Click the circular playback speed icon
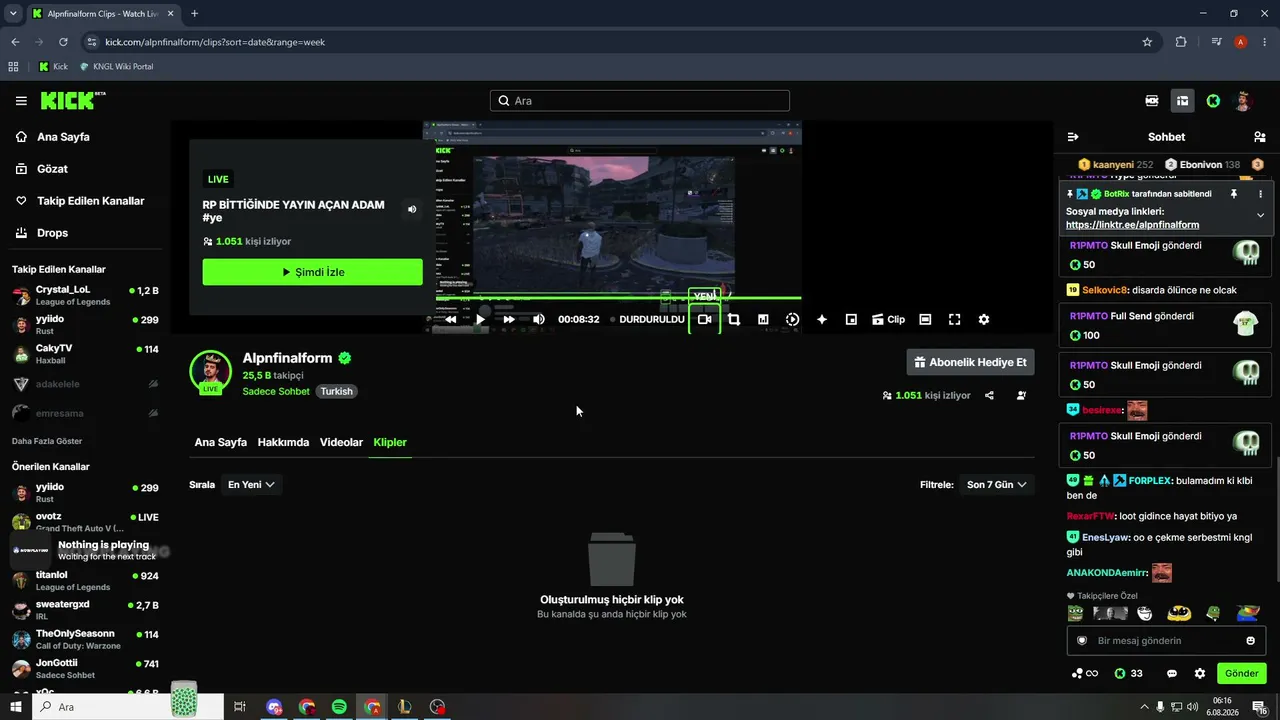 pyautogui.click(x=792, y=319)
